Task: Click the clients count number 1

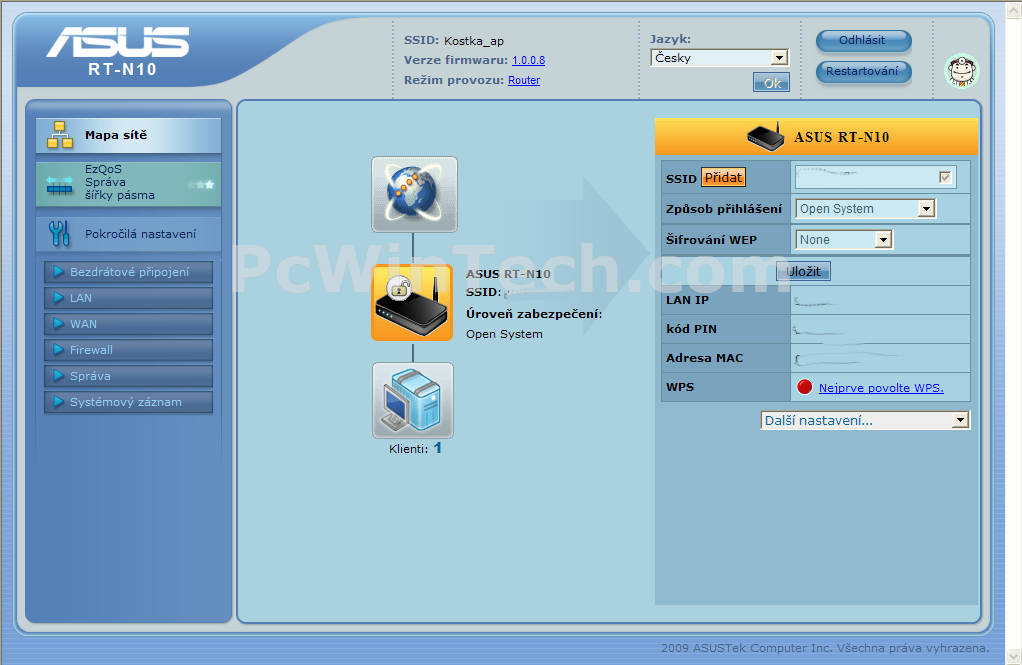Action: coord(438,448)
